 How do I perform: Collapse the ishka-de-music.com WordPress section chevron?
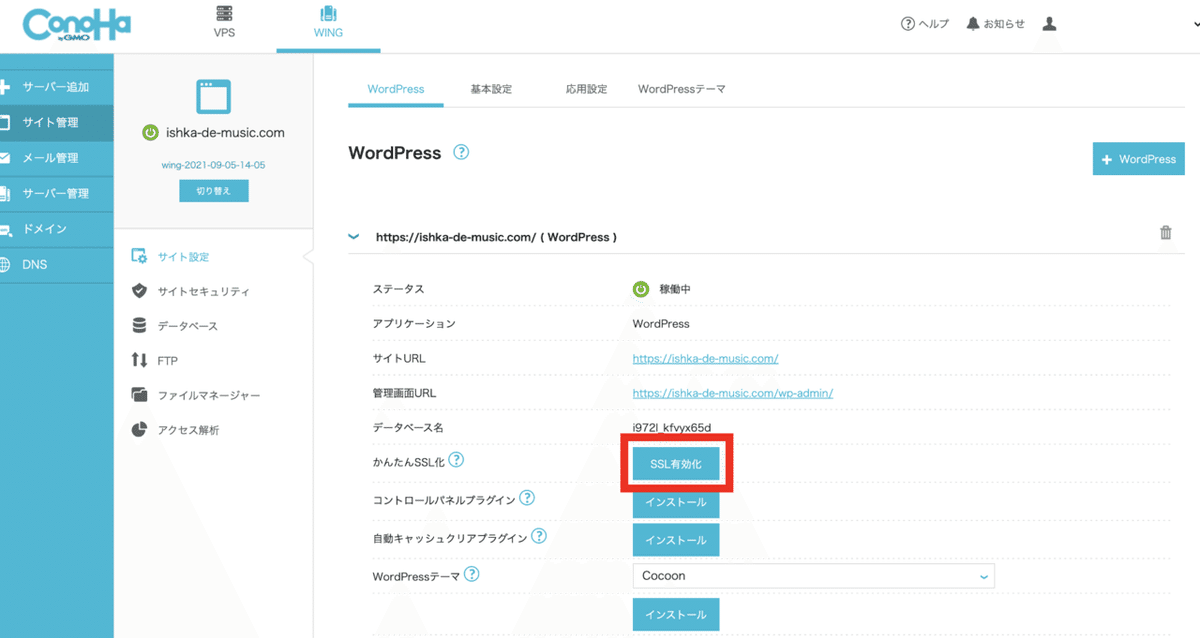click(x=353, y=237)
